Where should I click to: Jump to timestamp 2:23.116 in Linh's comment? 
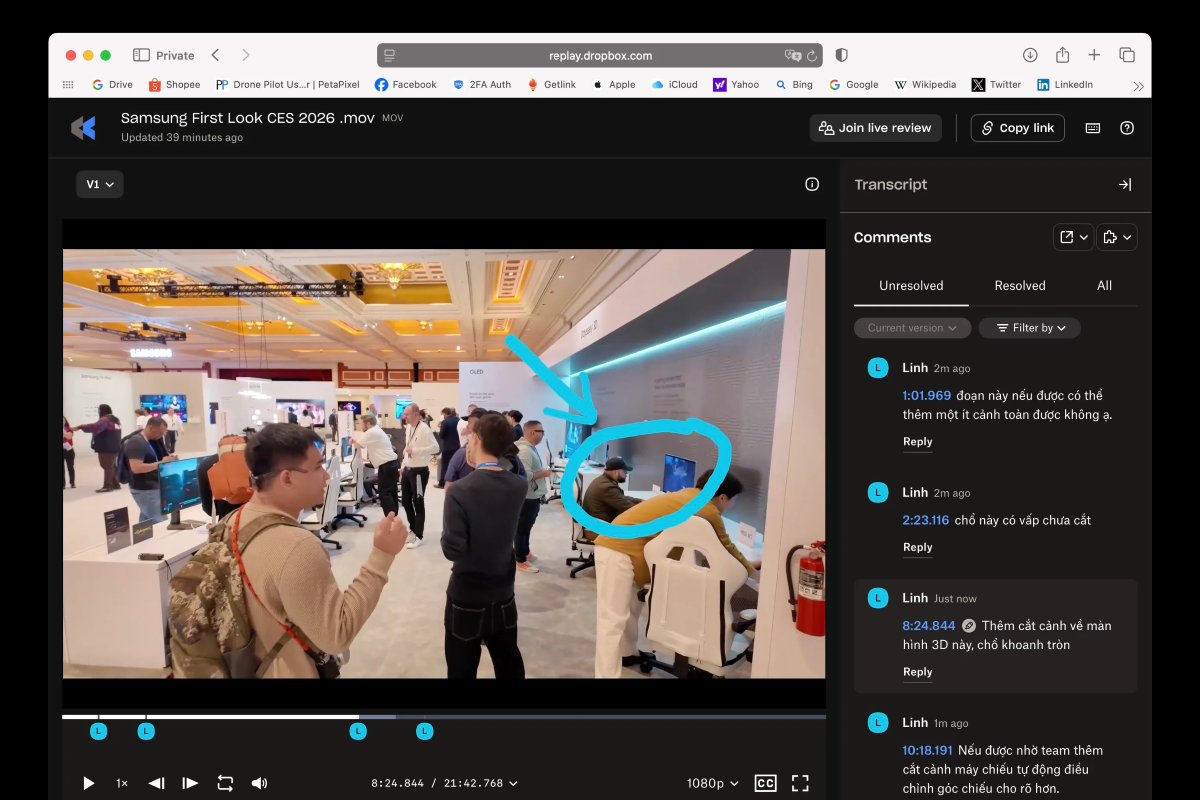(x=926, y=519)
